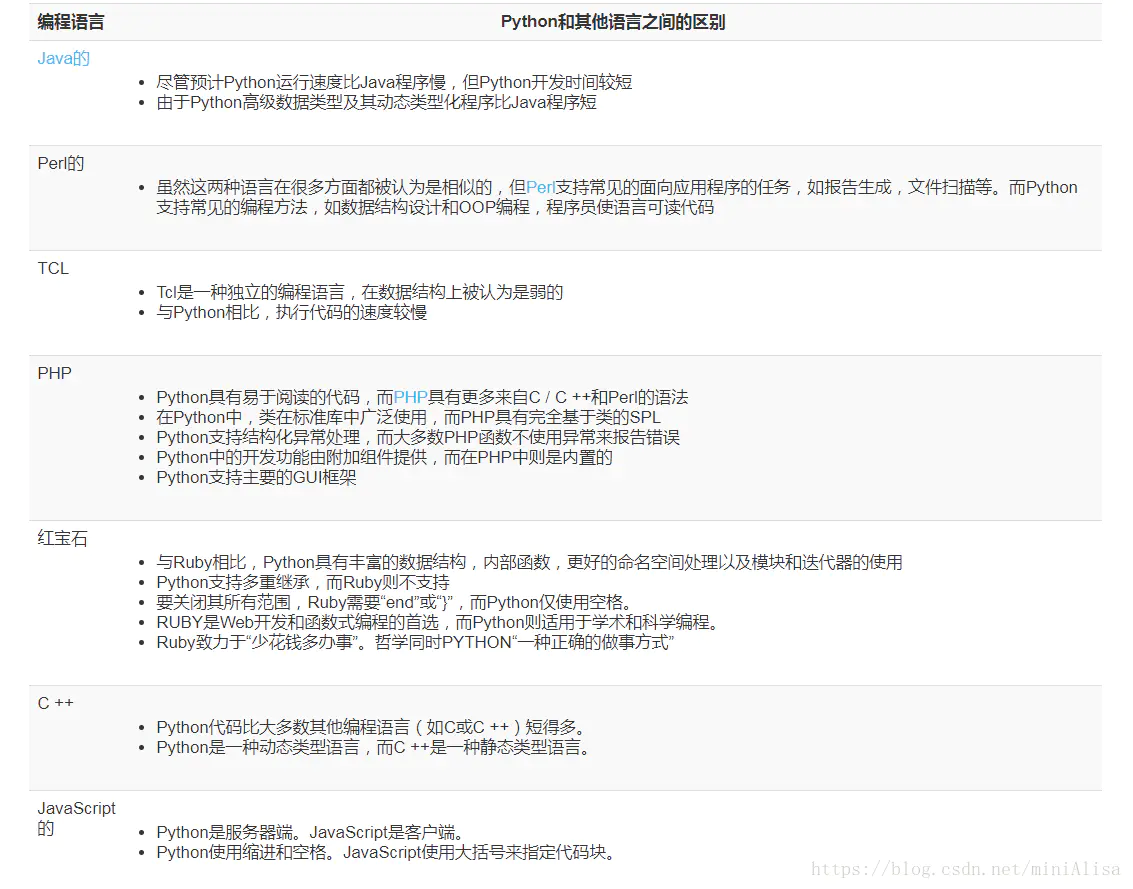Select the PHP row label

tap(54, 373)
